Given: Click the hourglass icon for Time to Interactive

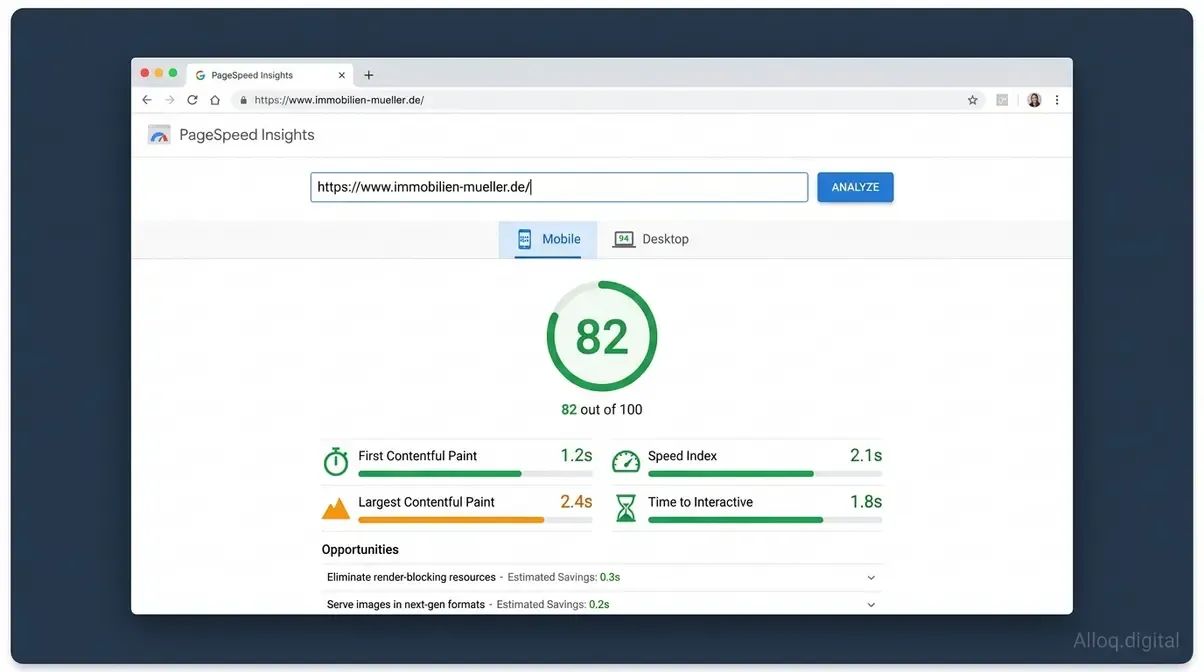Looking at the screenshot, I should (626, 508).
